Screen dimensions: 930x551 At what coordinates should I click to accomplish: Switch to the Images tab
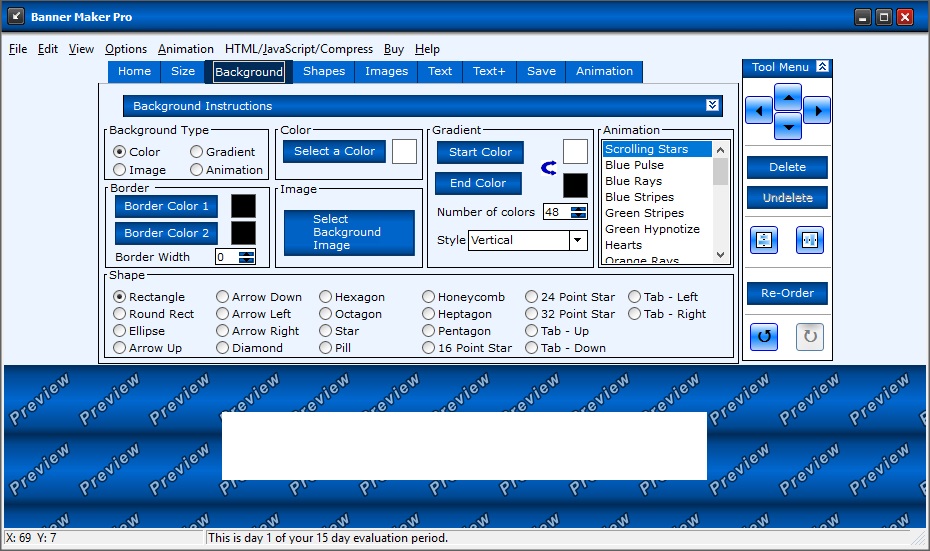click(x=387, y=71)
